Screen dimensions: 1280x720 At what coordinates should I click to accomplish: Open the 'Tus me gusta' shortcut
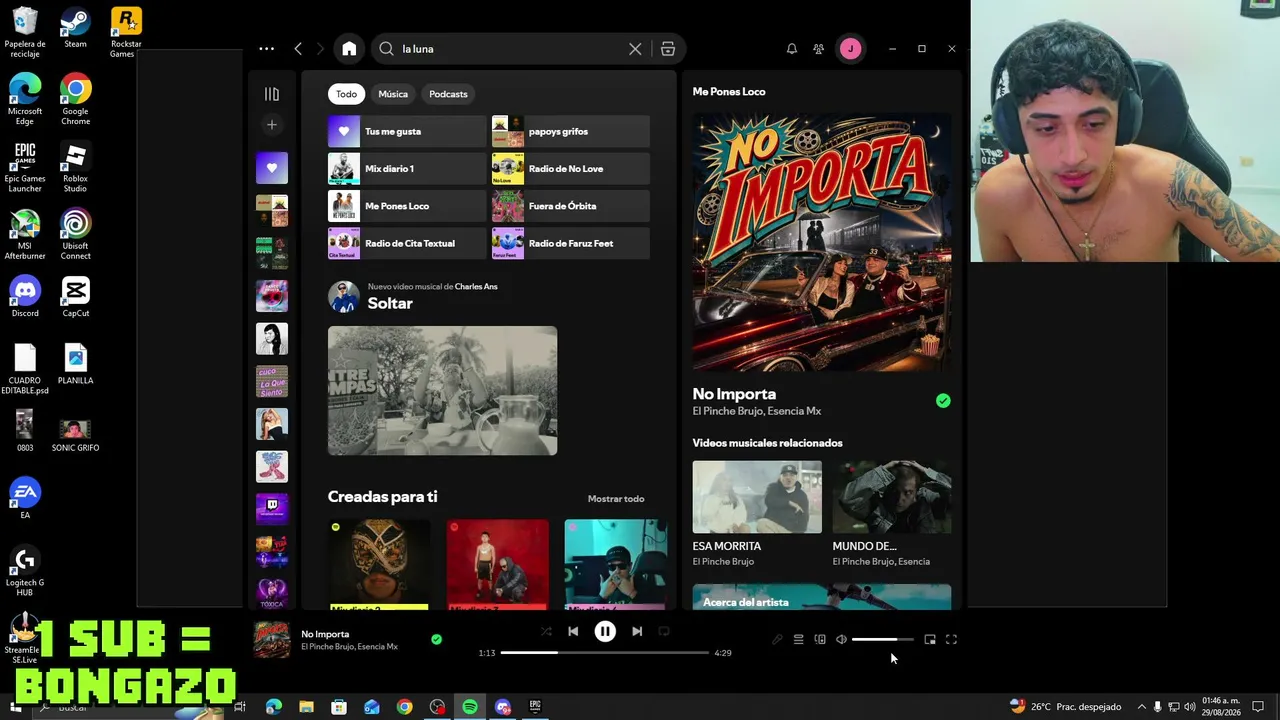coord(407,131)
